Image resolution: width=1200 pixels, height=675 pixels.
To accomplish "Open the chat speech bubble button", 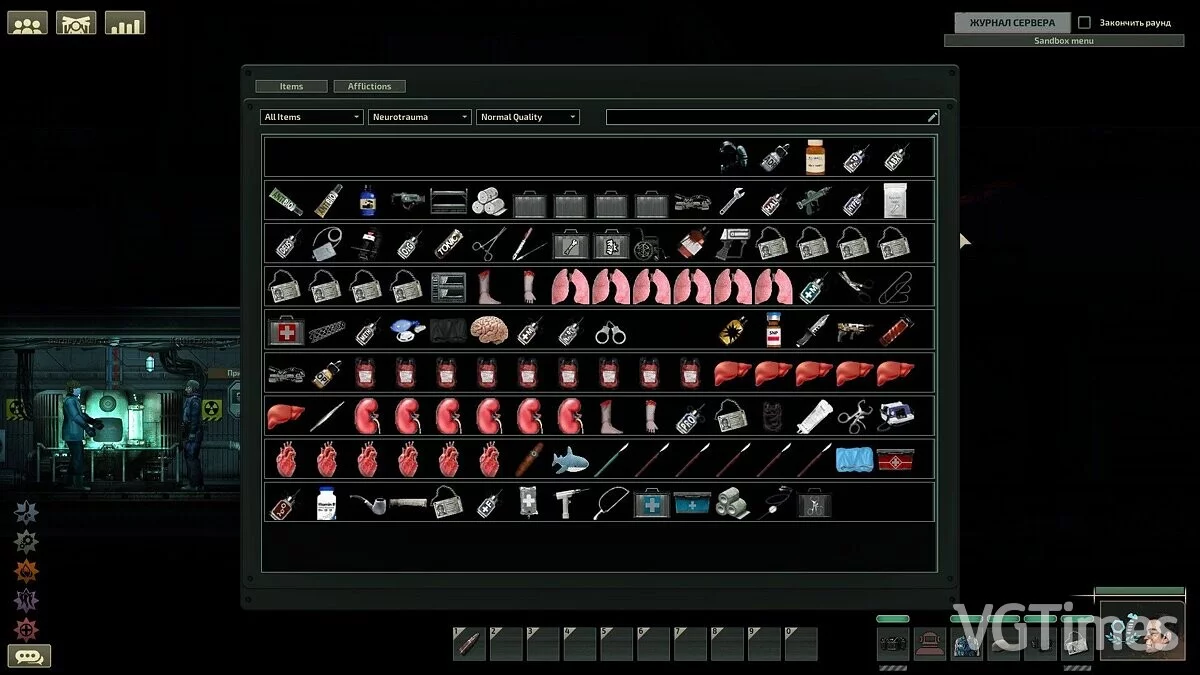I will (30, 657).
